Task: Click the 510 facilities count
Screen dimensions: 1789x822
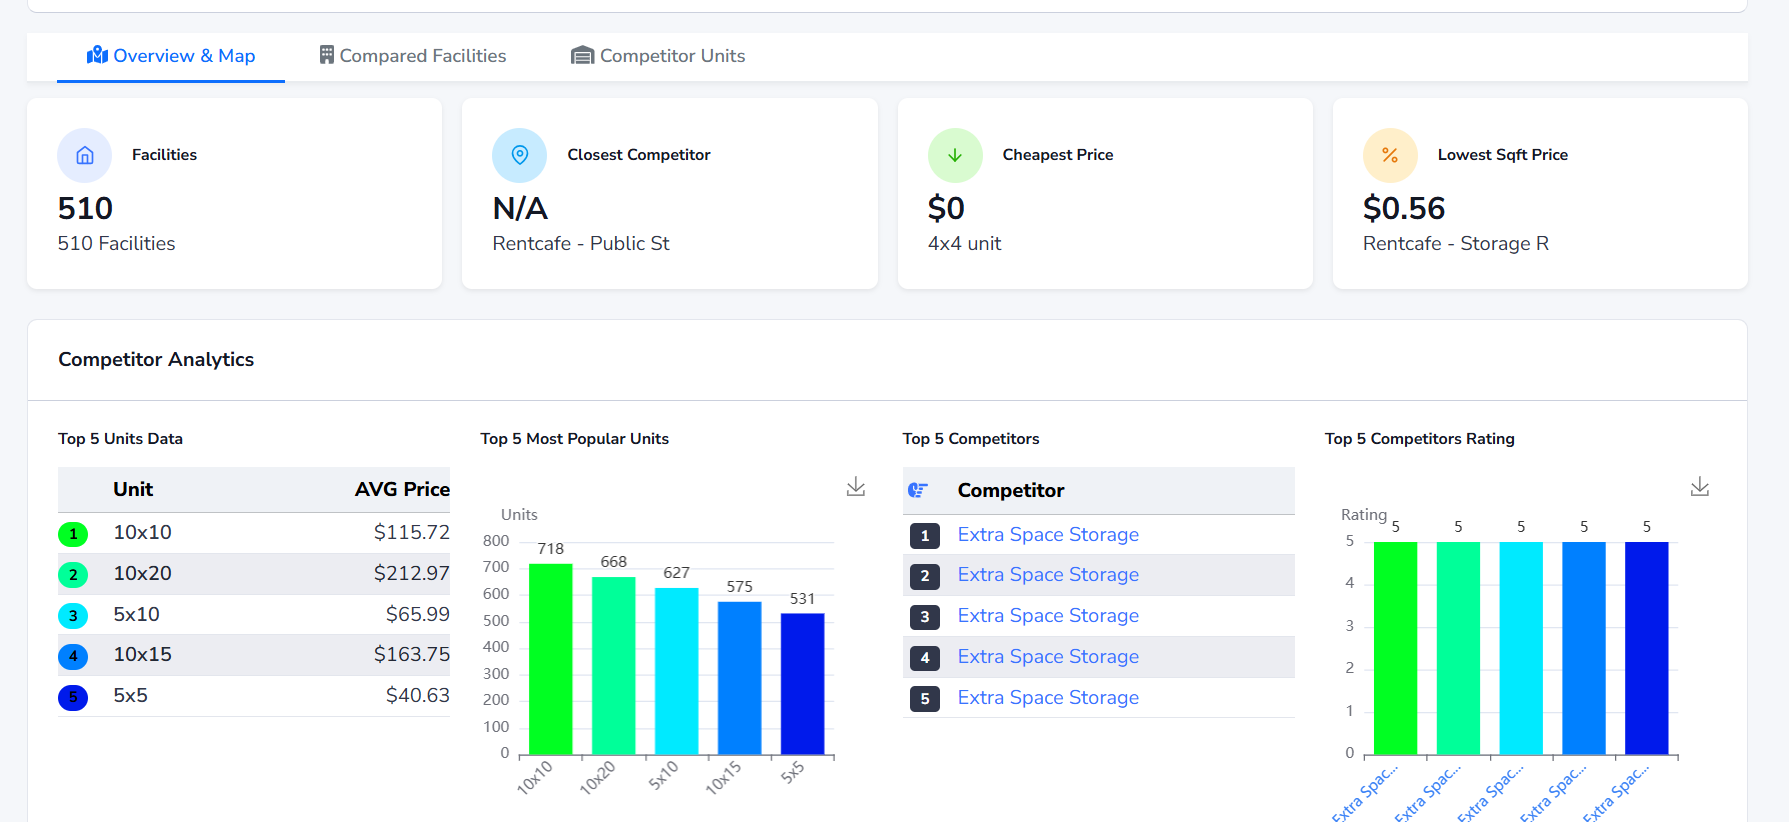Action: (x=85, y=208)
